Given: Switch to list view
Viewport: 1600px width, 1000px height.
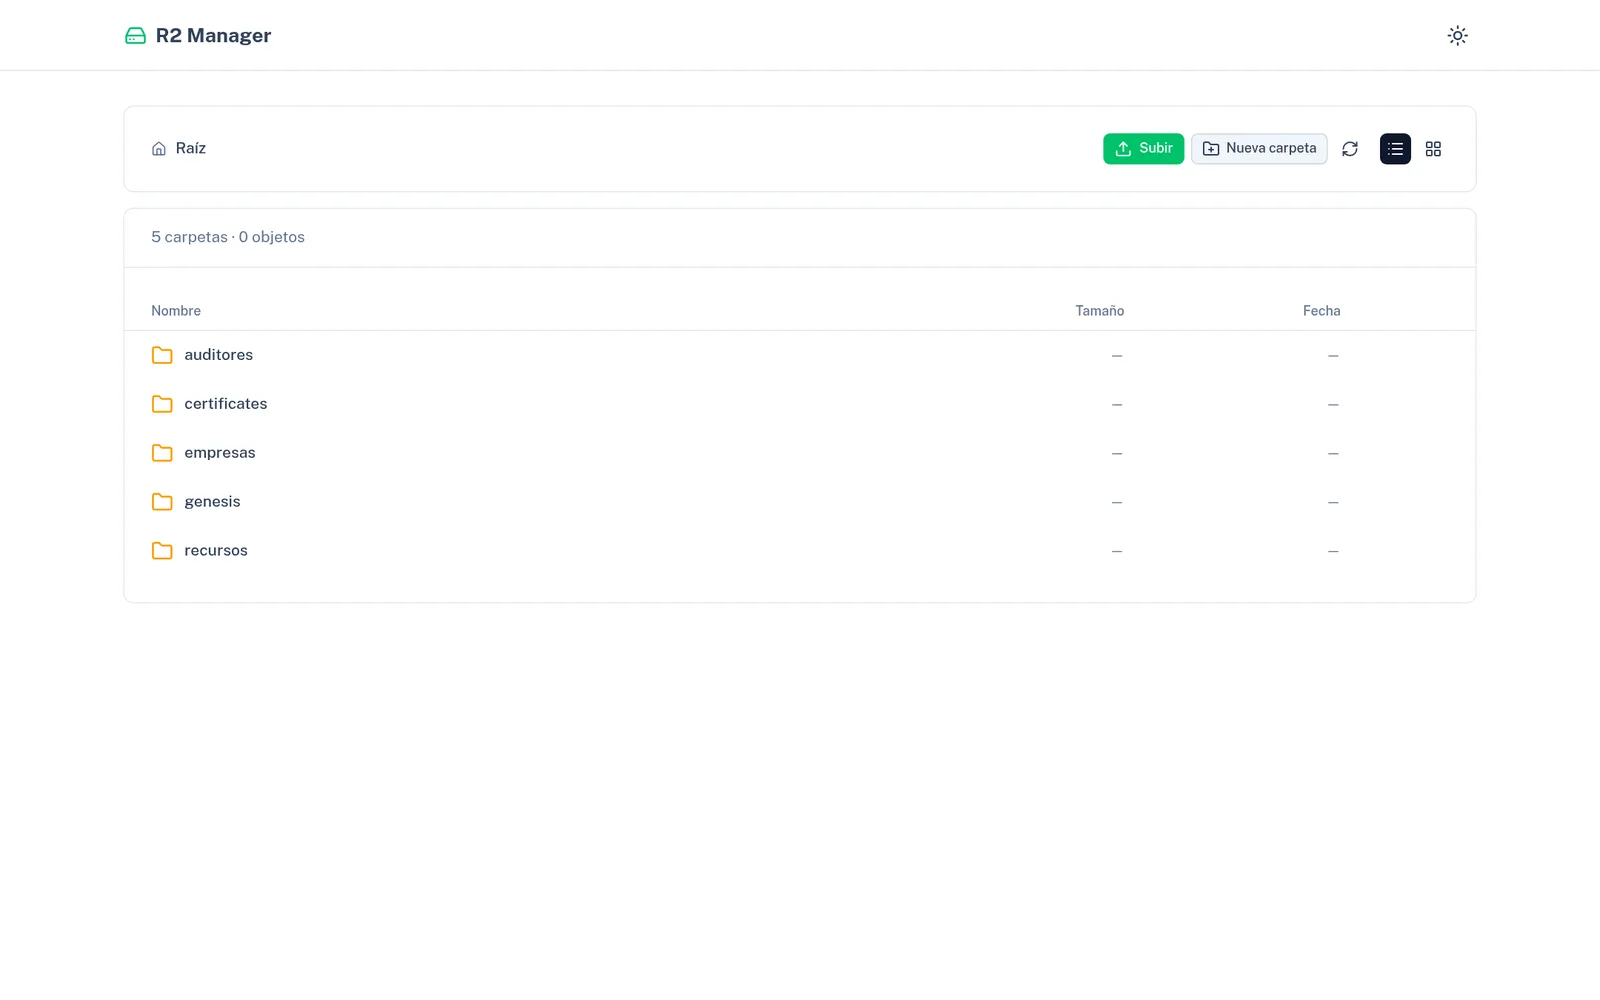Looking at the screenshot, I should (x=1395, y=149).
